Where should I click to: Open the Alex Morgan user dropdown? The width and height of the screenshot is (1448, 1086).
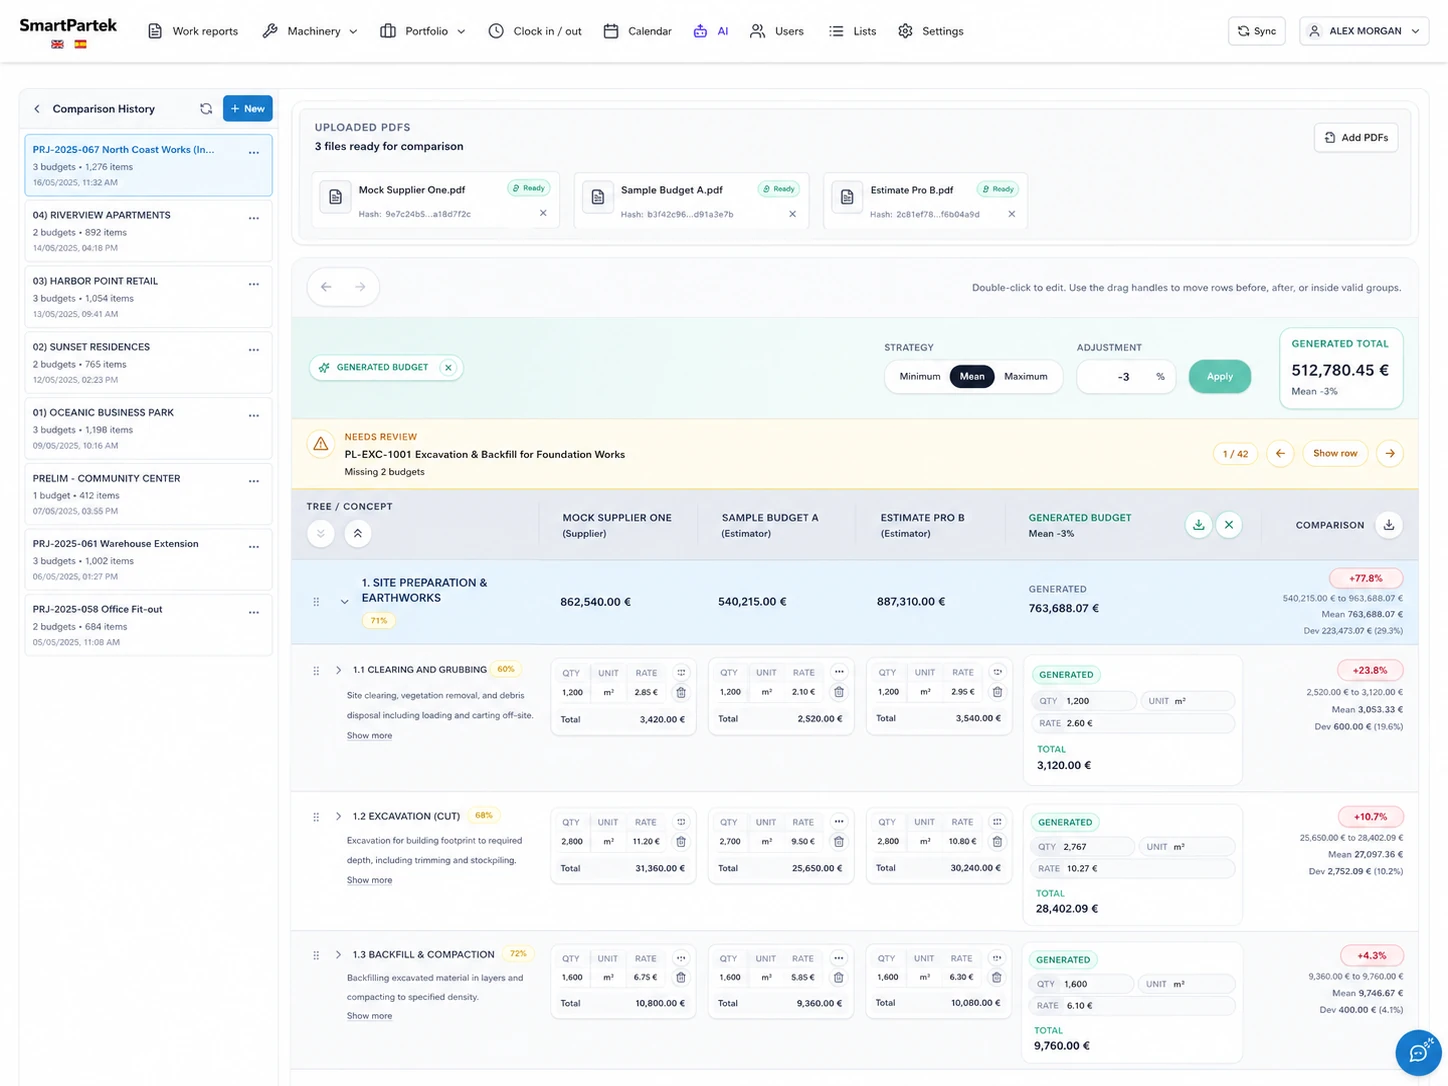[1364, 31]
